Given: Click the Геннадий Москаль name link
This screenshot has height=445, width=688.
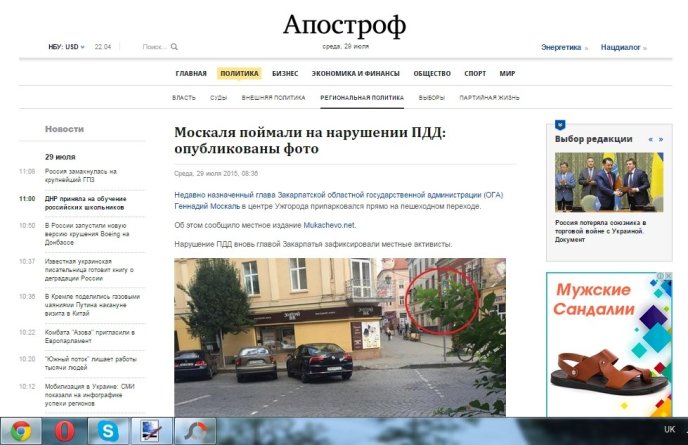Looking at the screenshot, I should (207, 206).
